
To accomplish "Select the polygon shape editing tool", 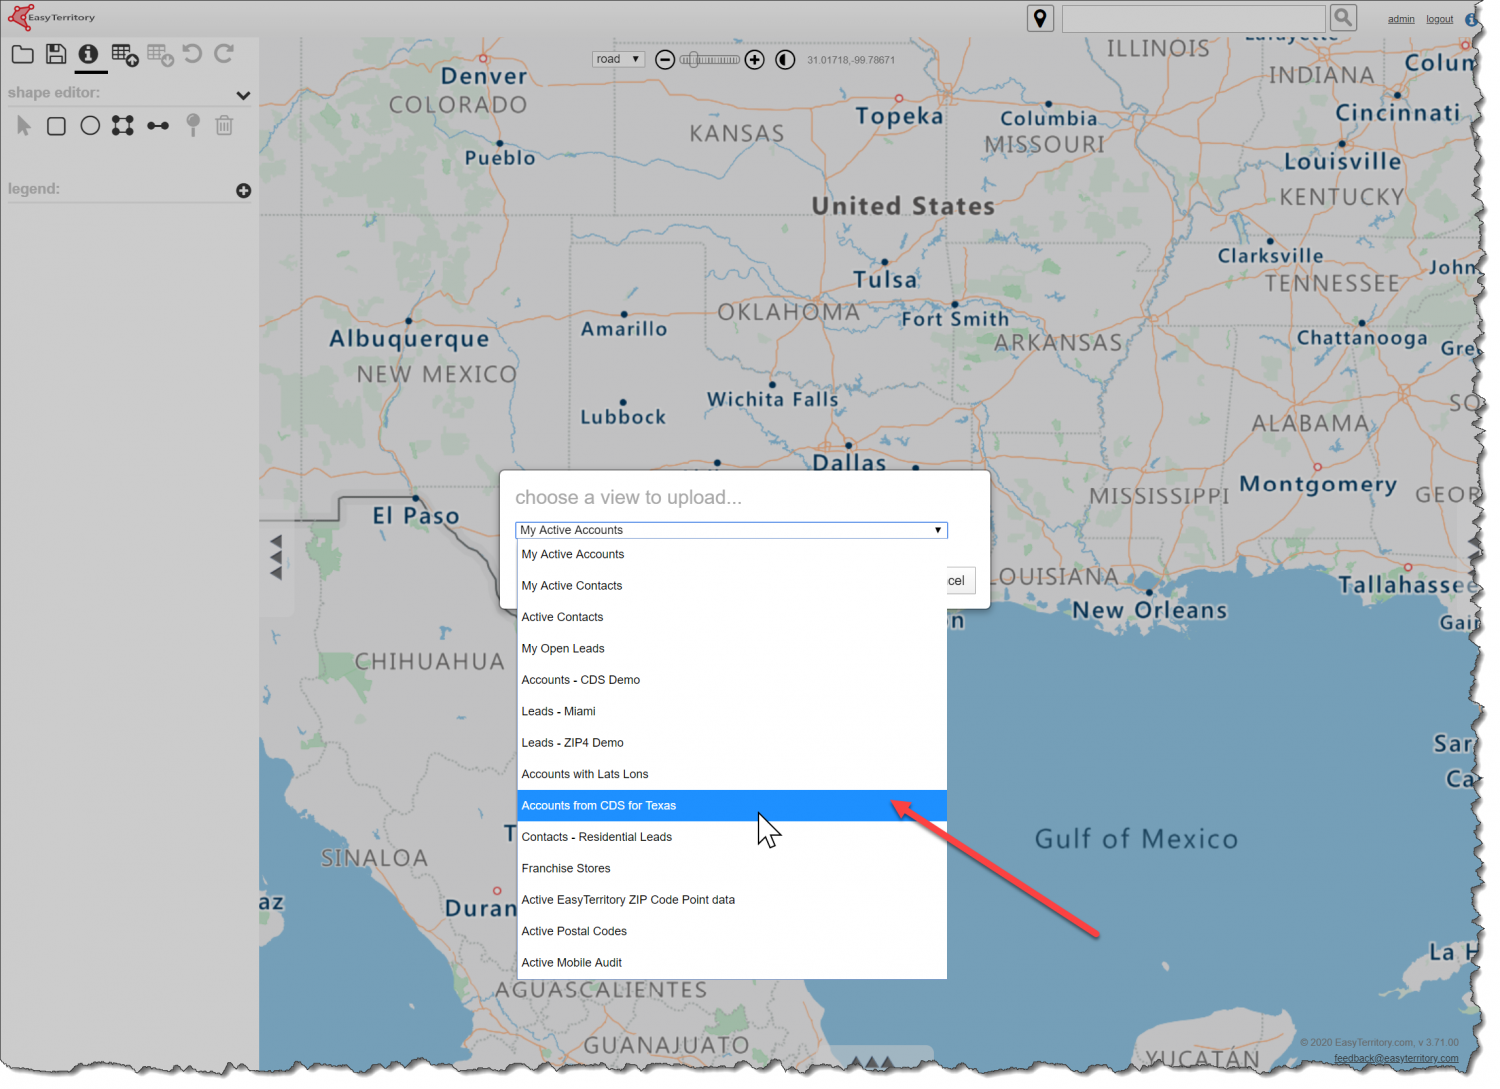I will [123, 126].
